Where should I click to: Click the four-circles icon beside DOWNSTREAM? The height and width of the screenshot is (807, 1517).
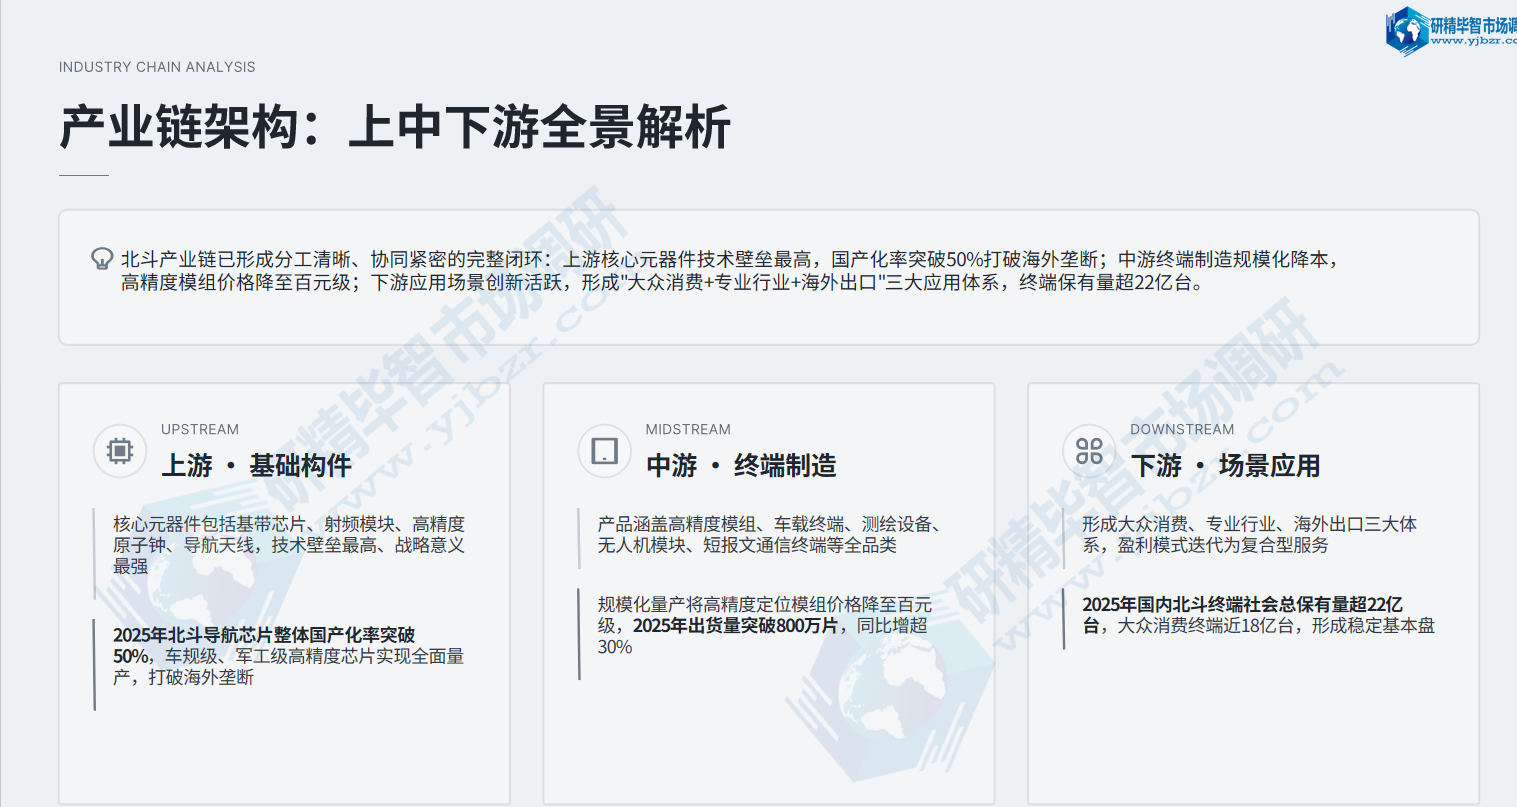(1089, 451)
